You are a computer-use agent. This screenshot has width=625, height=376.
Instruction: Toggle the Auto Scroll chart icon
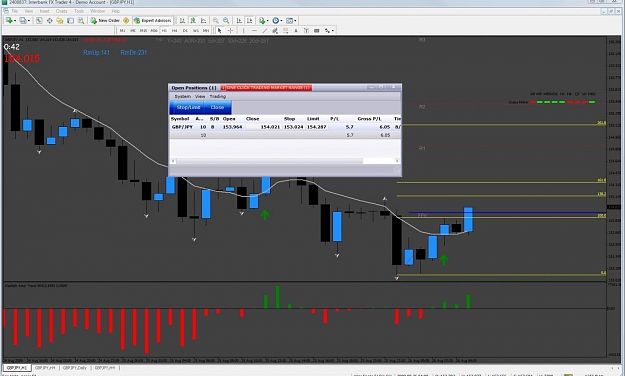[x=239, y=20]
